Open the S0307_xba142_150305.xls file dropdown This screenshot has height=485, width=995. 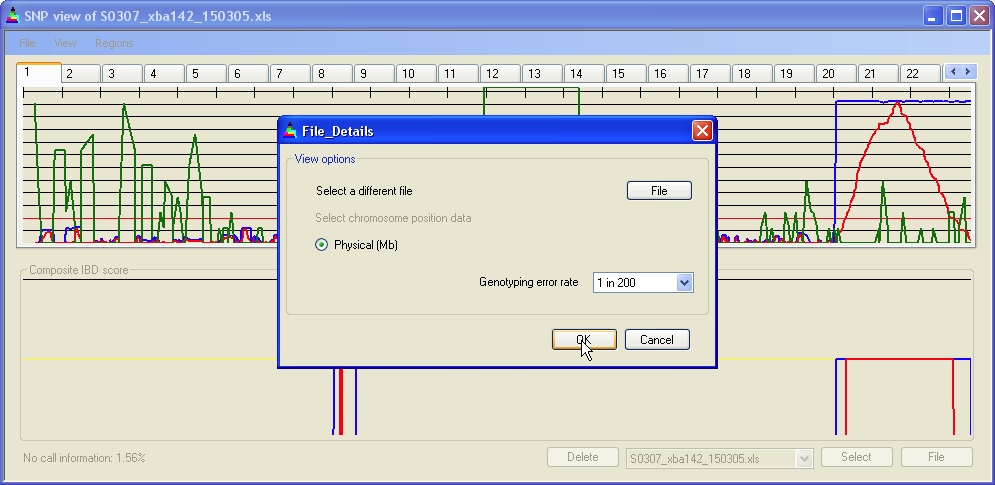pyautogui.click(x=805, y=458)
